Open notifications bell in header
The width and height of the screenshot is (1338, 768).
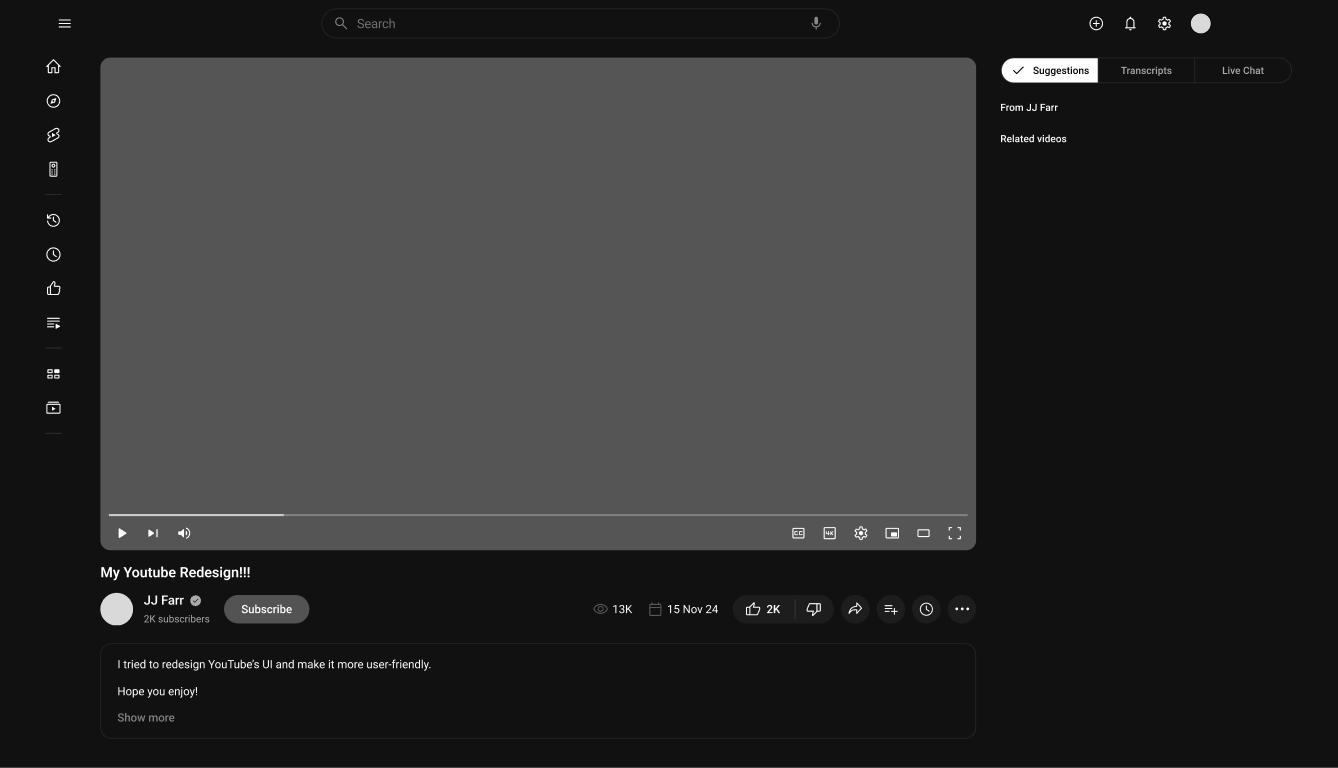point(1130,24)
